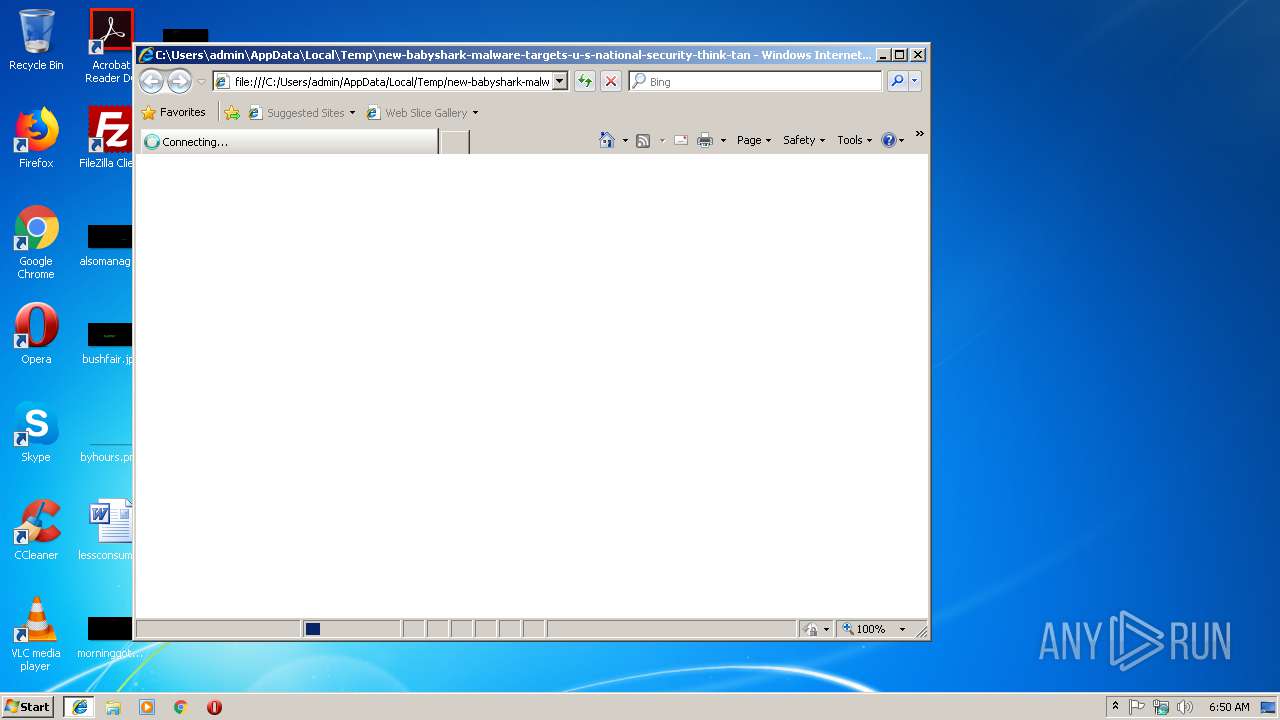The width and height of the screenshot is (1280, 720).
Task: Click the status bar progress indicator
Action: (x=351, y=629)
